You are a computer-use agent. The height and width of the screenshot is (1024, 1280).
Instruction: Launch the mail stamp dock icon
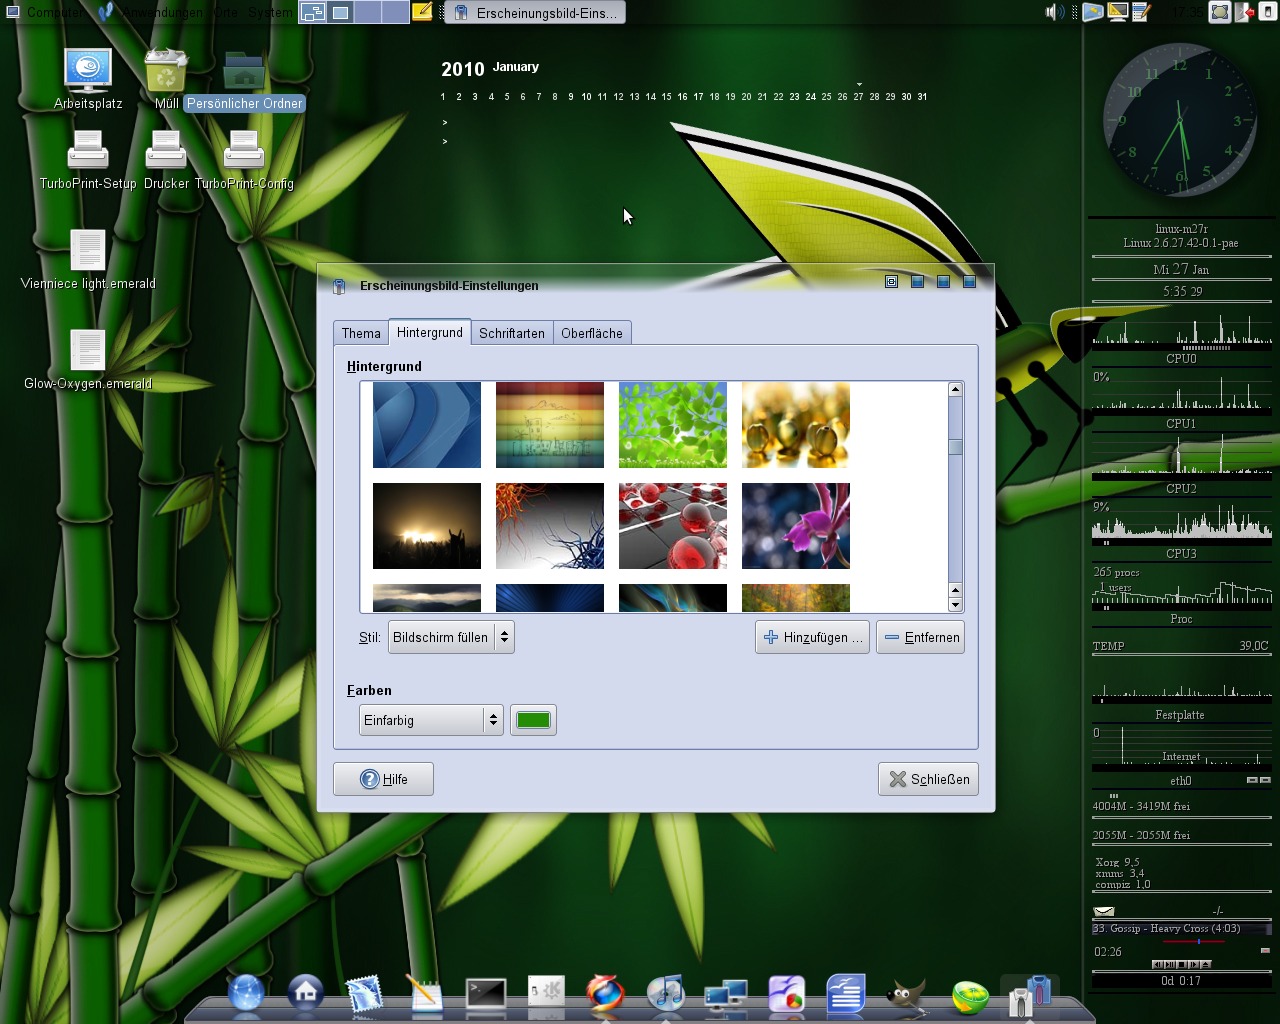[365, 995]
